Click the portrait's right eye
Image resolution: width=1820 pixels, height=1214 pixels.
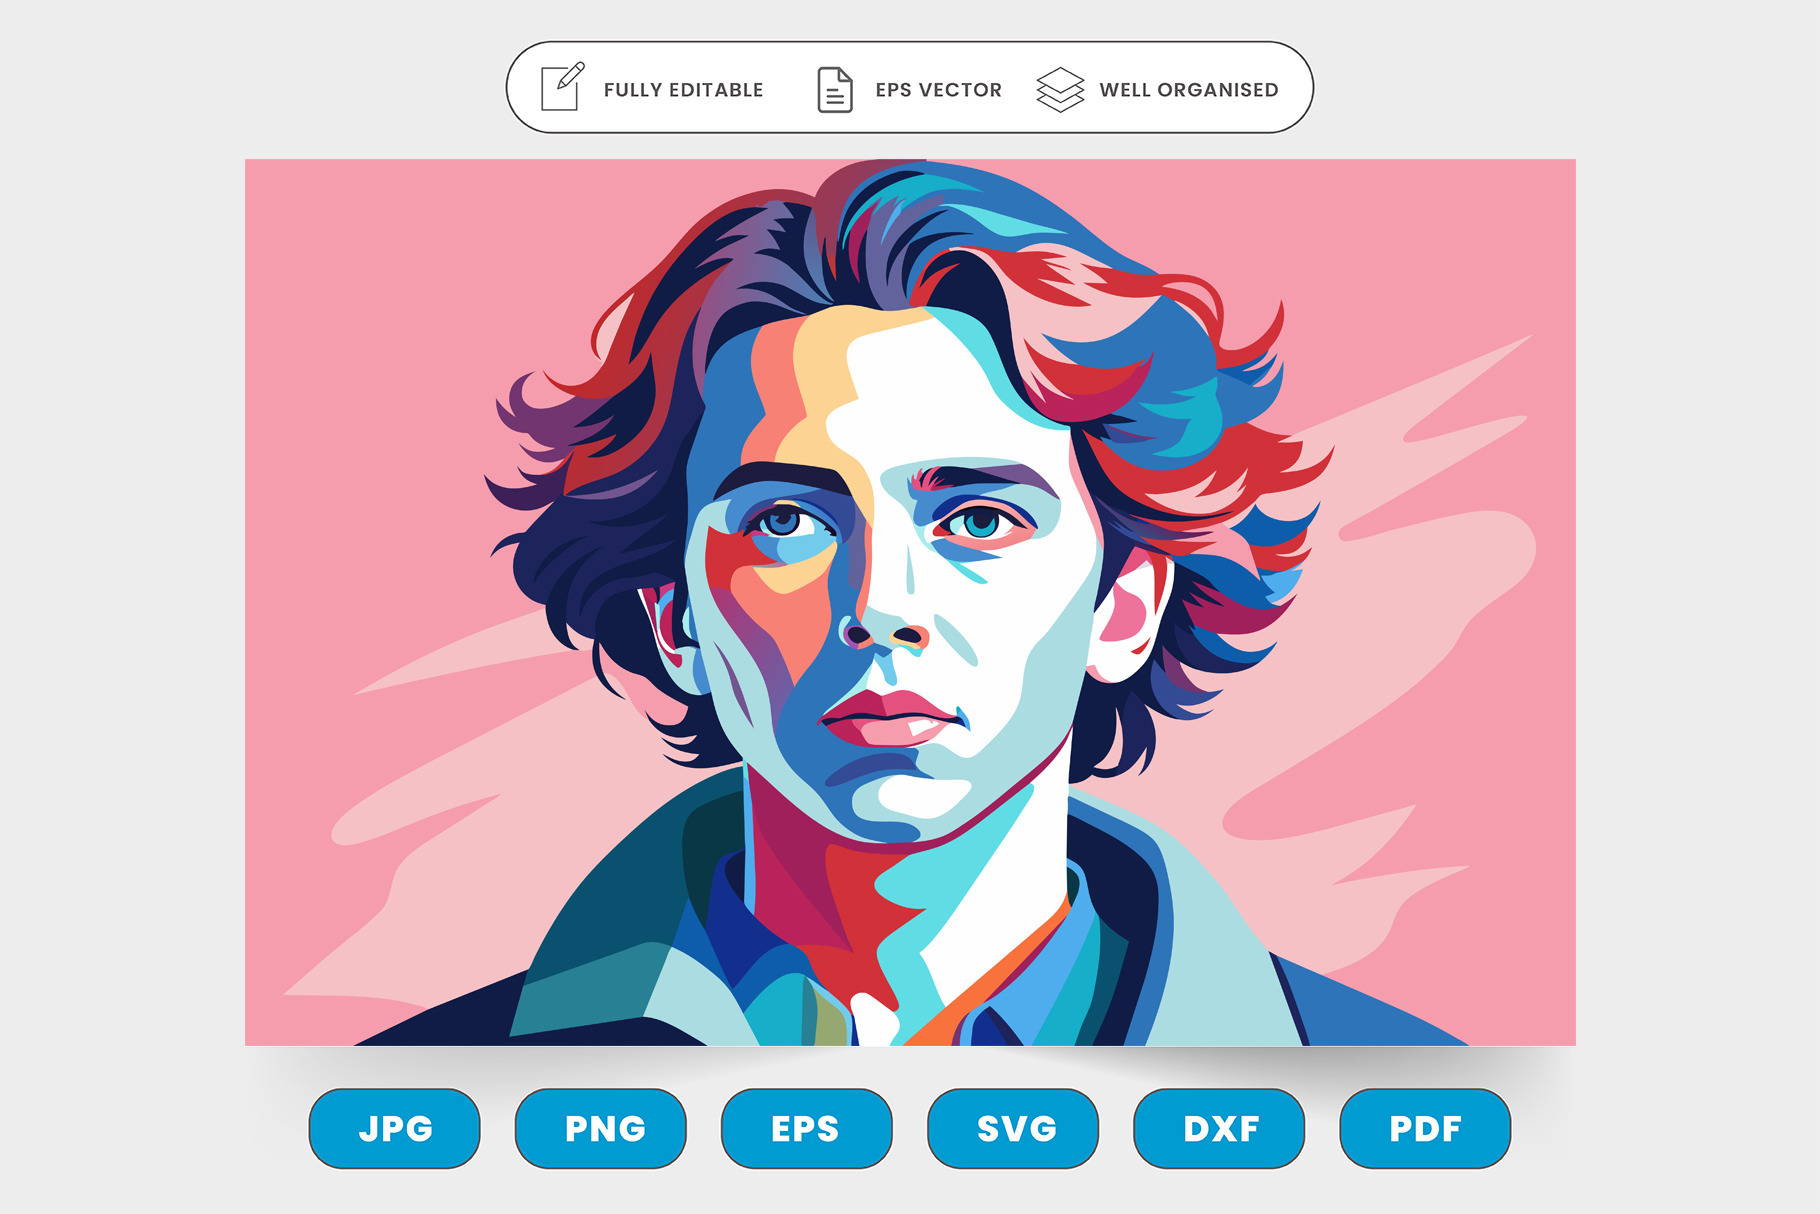click(x=980, y=522)
